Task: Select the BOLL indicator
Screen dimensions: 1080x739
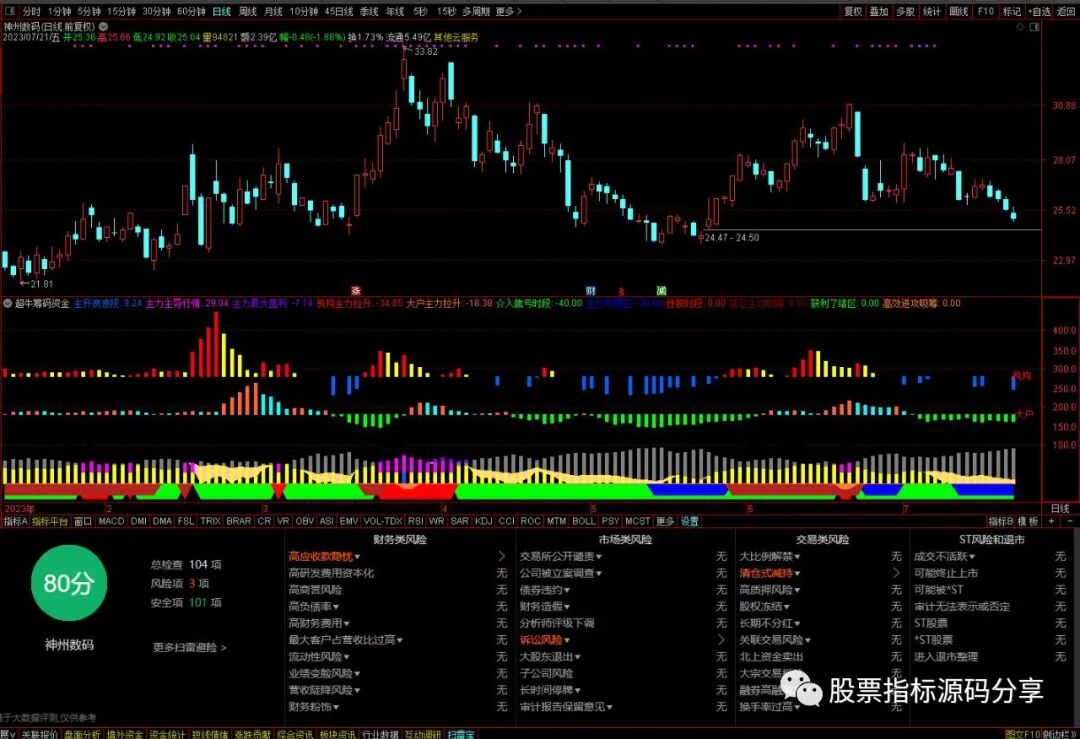Action: [x=583, y=521]
